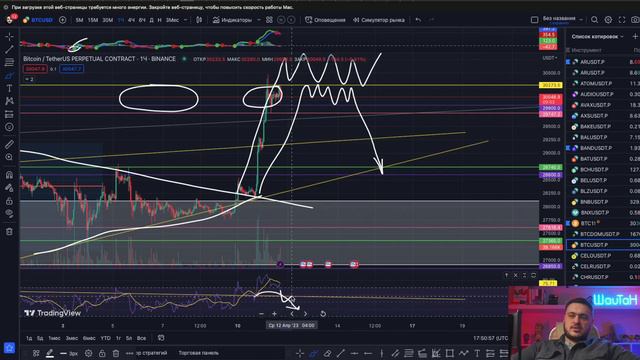Open the Индикаторы indicators dialog
The height and width of the screenshot is (360, 640).
[232, 20]
